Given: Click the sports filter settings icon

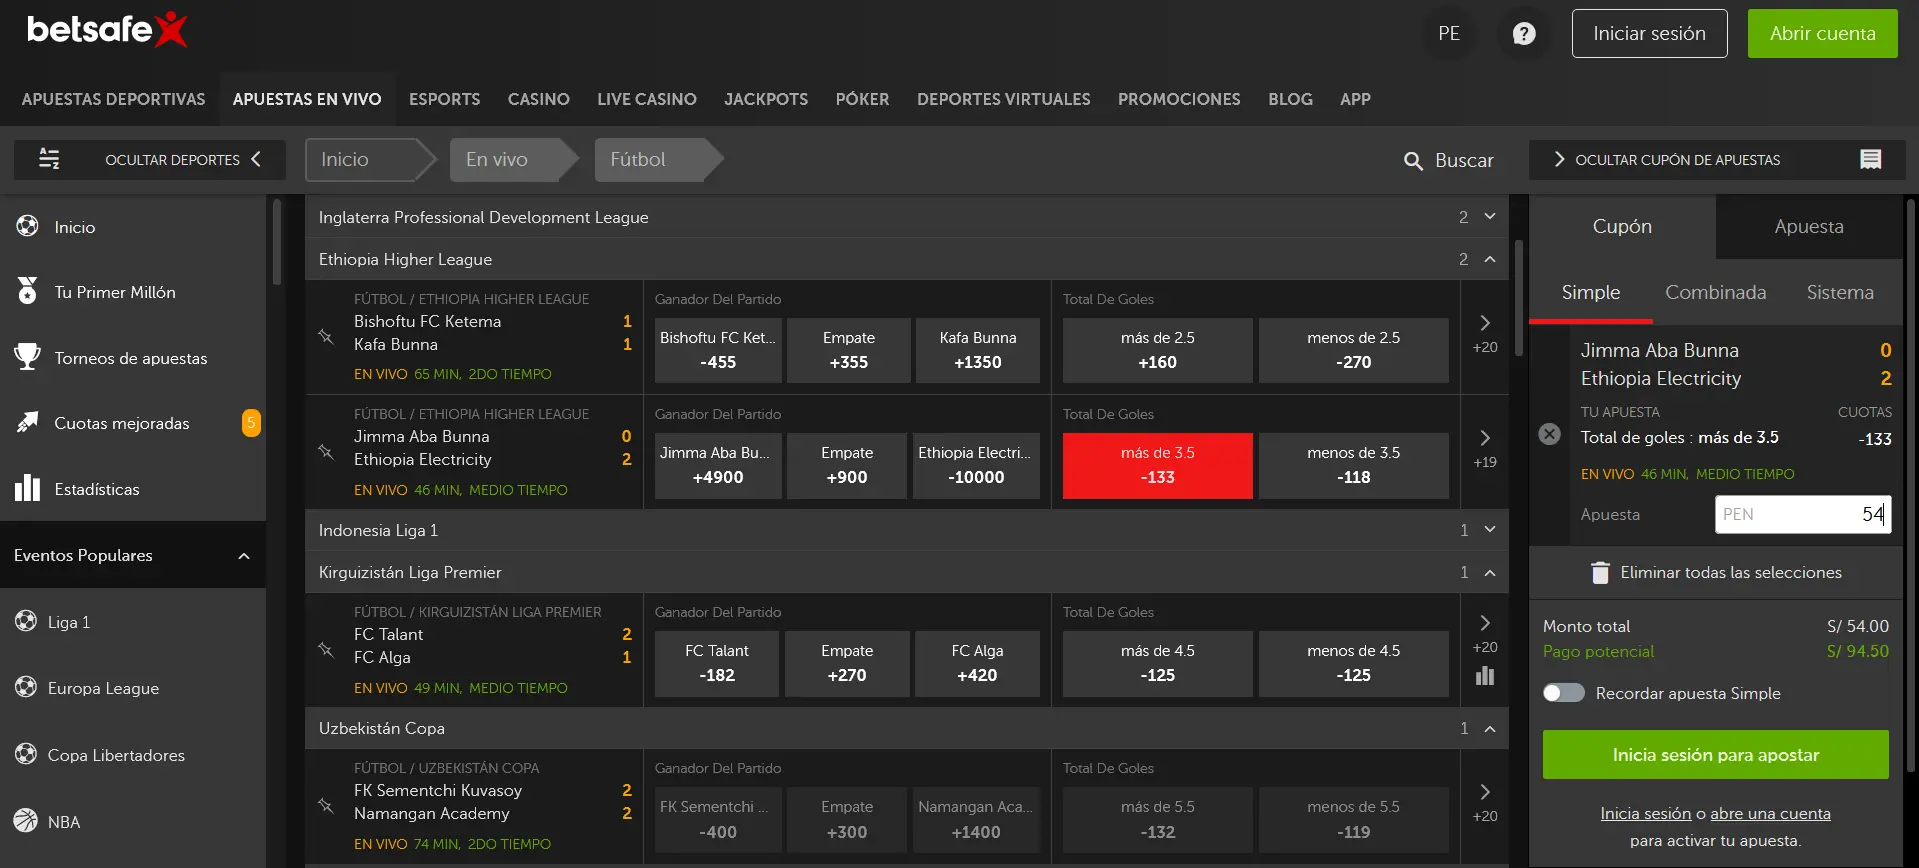Looking at the screenshot, I should 49,159.
